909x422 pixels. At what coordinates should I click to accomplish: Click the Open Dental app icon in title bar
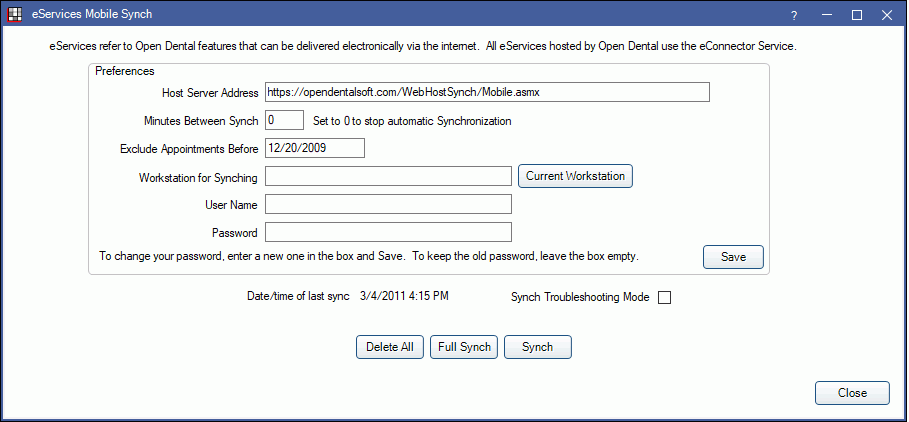[14, 14]
